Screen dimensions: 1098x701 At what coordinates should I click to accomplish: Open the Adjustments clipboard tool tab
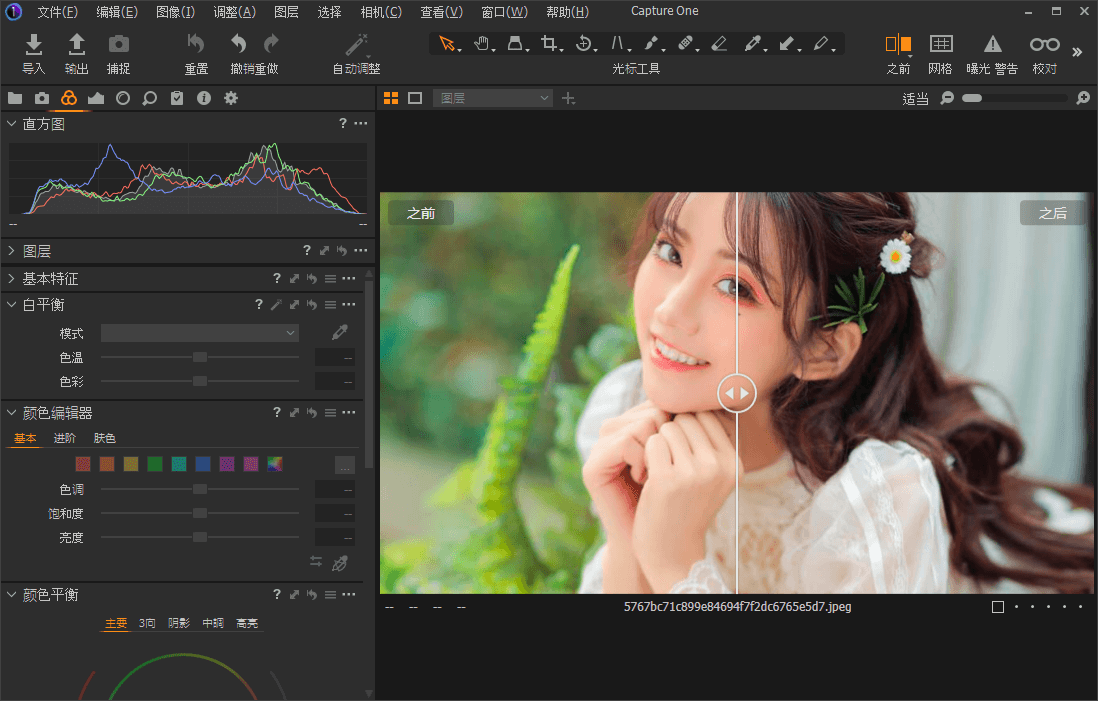(x=177, y=98)
